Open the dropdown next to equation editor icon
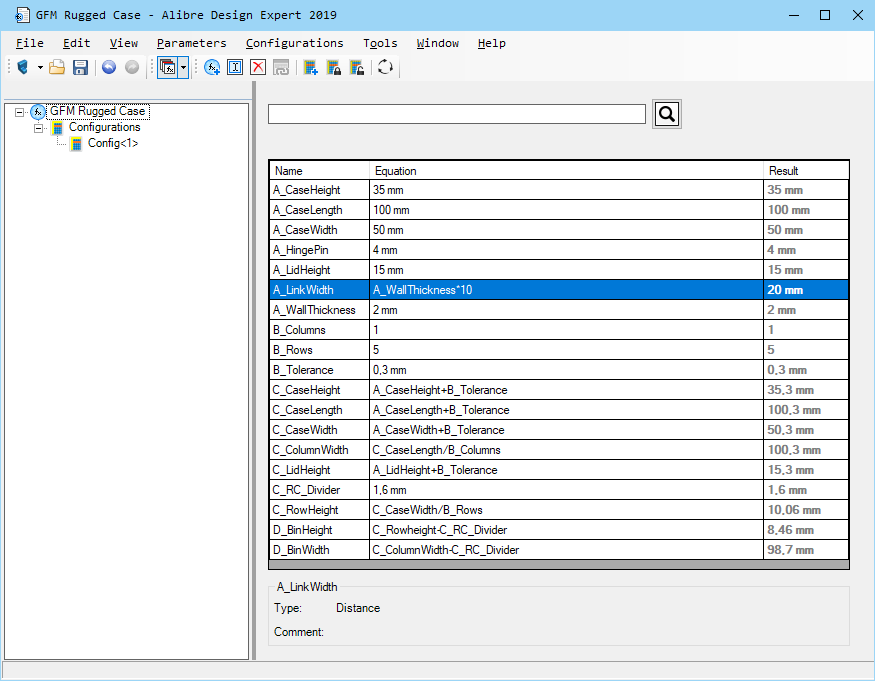 (x=183, y=68)
